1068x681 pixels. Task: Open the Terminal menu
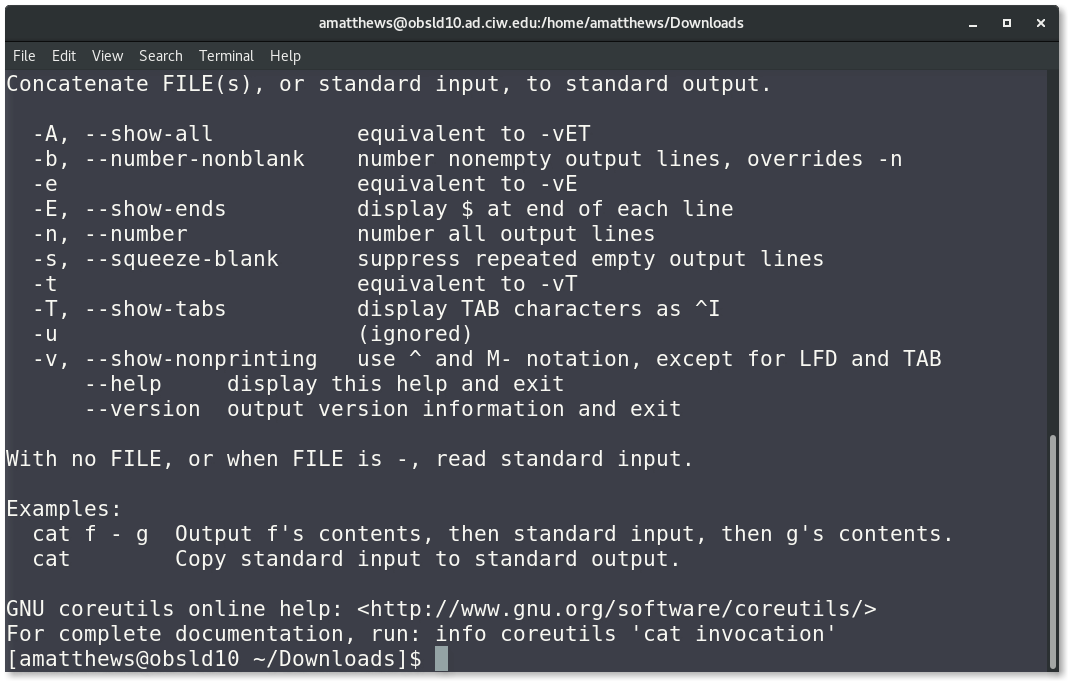point(226,56)
